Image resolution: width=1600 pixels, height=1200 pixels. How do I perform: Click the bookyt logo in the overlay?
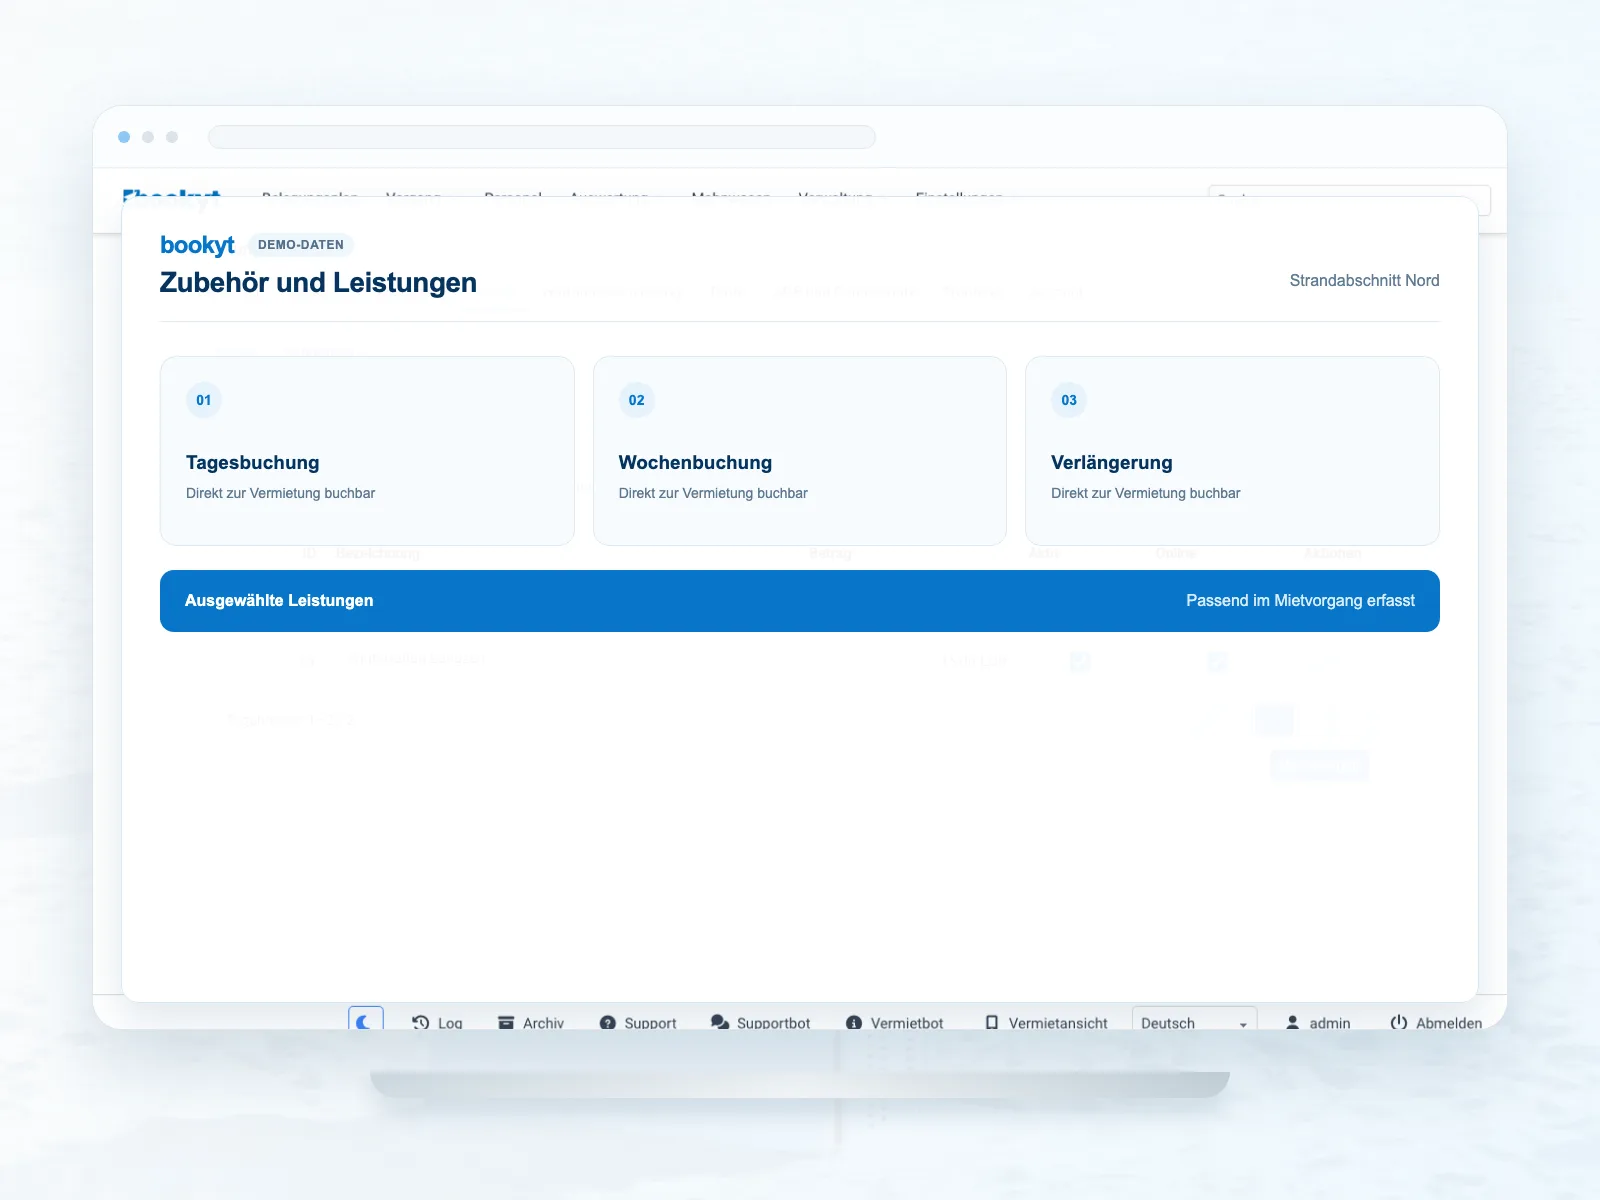click(x=197, y=245)
